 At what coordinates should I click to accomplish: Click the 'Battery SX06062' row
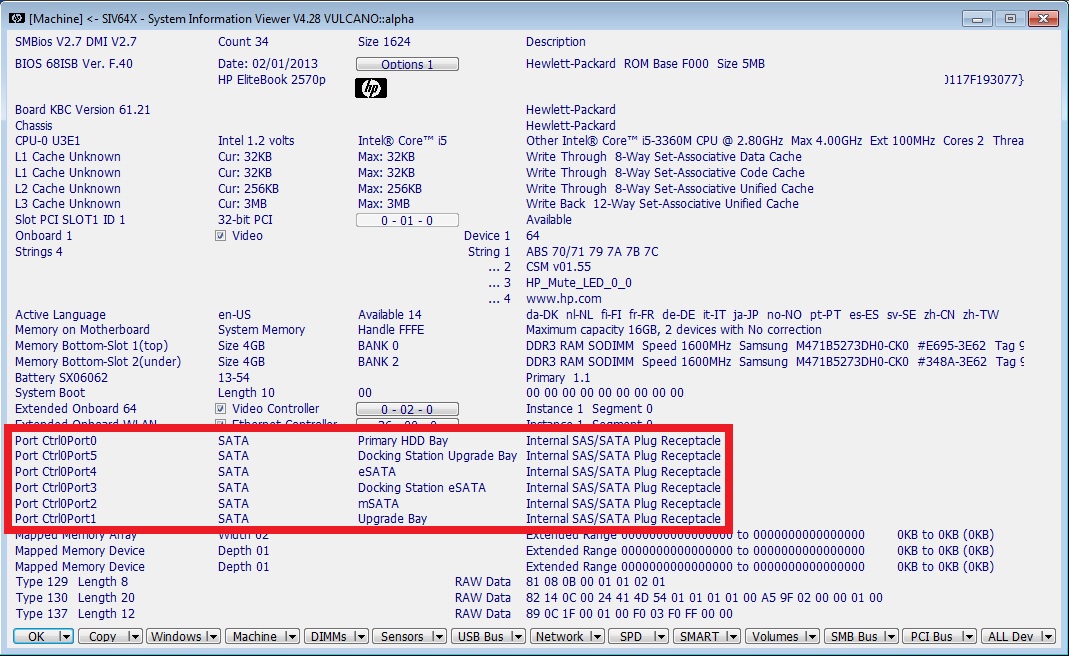[61, 377]
